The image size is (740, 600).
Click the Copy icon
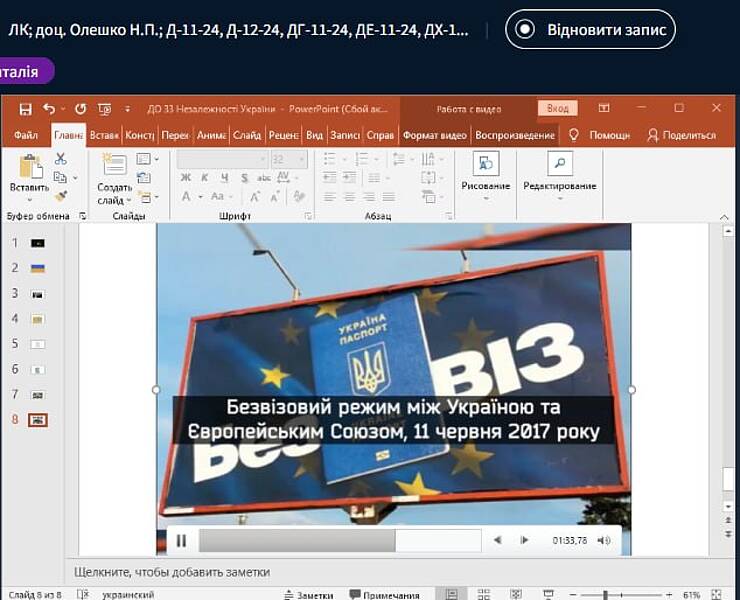coord(60,177)
